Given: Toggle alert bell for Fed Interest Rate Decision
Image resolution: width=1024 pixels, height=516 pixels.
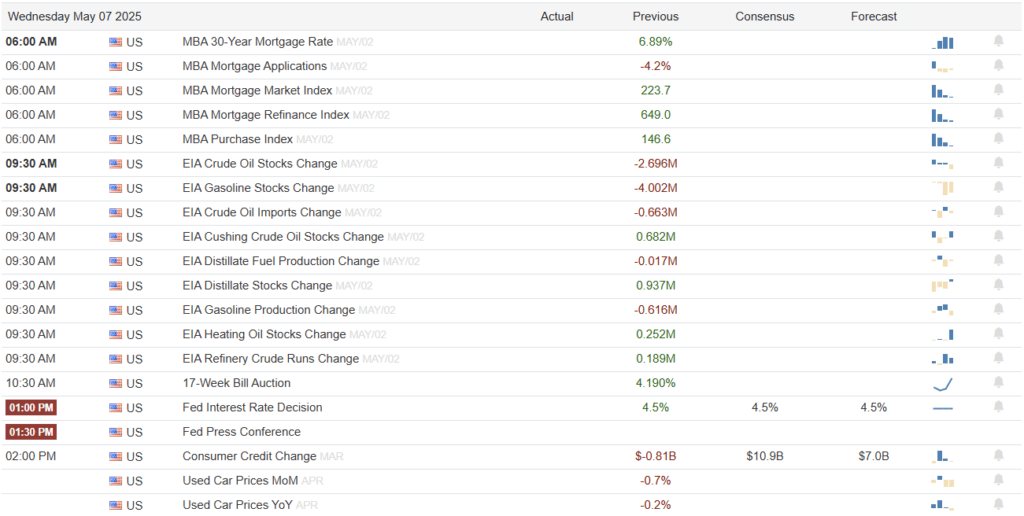Looking at the screenshot, I should coord(998,407).
